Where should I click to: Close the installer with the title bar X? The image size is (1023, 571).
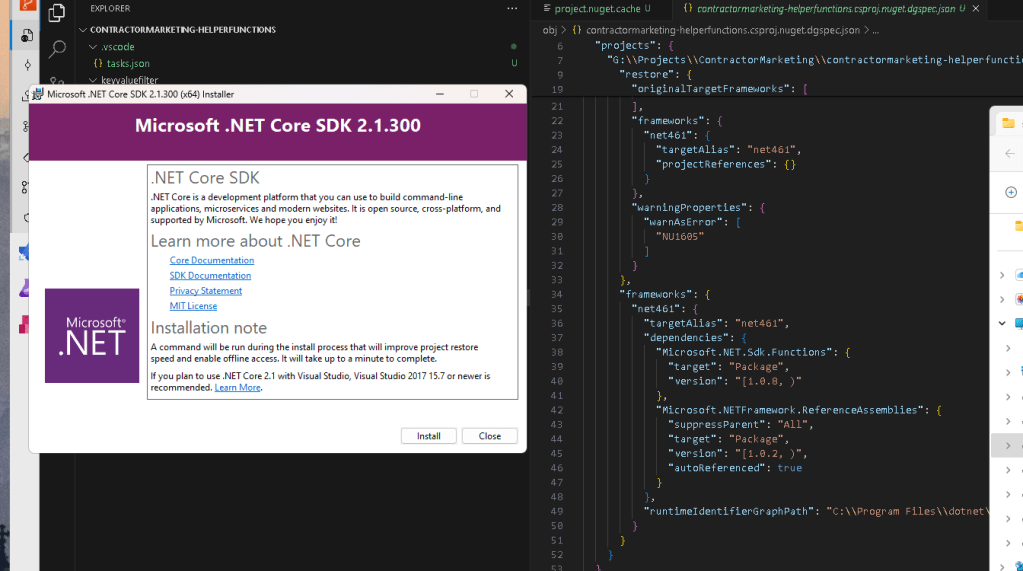(509, 94)
